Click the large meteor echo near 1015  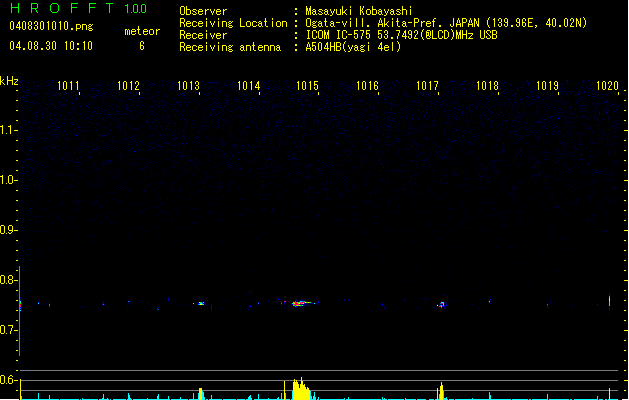pyautogui.click(x=302, y=303)
